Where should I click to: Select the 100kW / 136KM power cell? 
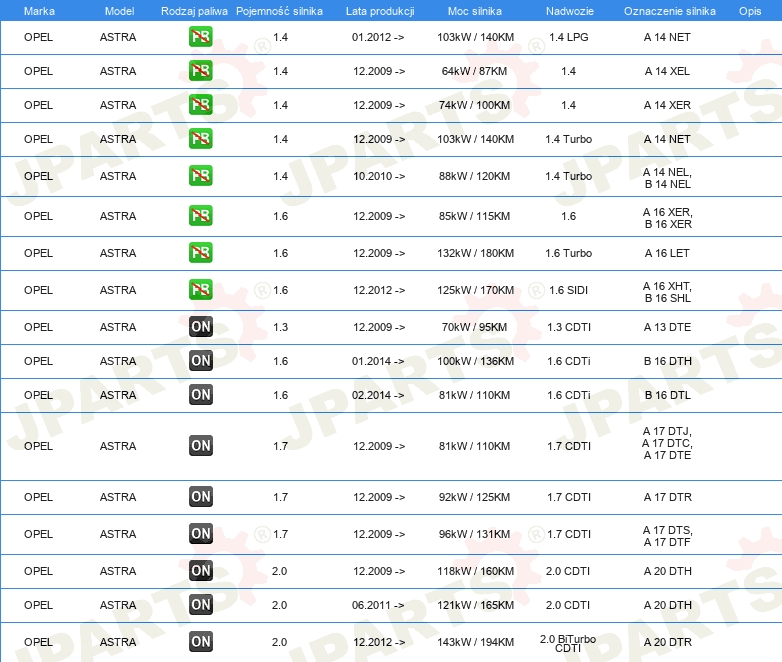pos(475,361)
